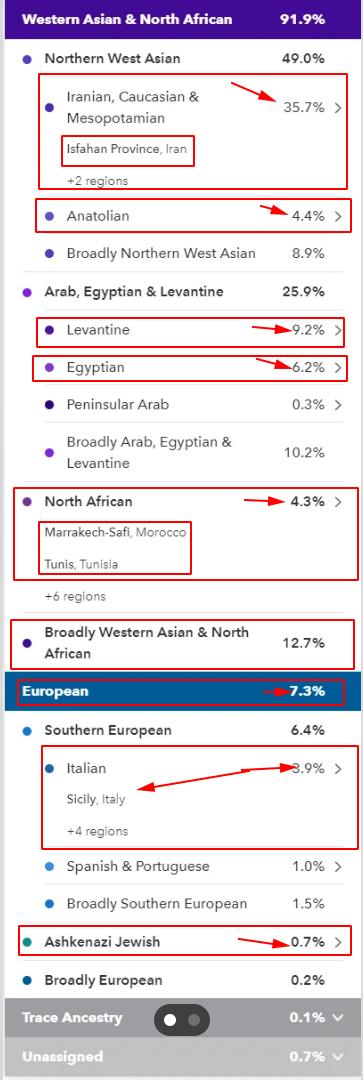The width and height of the screenshot is (363, 1080).
Task: Open the Marrakech-Safi, Morocco link
Action: pos(116,532)
